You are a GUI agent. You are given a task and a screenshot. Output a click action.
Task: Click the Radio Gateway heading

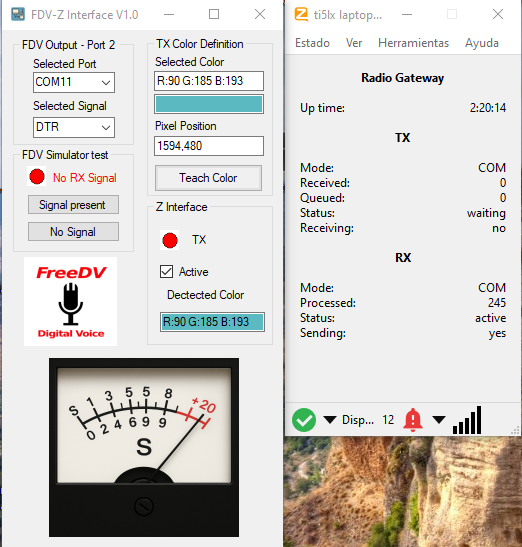[402, 78]
